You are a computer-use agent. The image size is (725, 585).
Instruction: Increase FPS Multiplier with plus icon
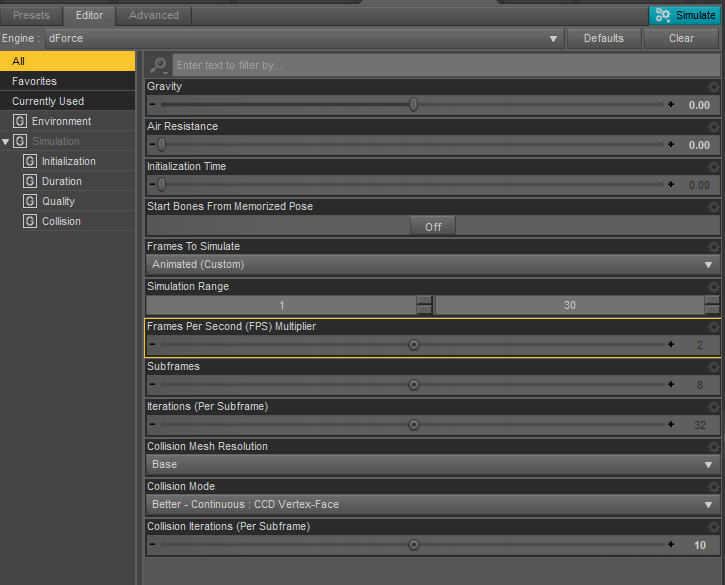coord(671,344)
